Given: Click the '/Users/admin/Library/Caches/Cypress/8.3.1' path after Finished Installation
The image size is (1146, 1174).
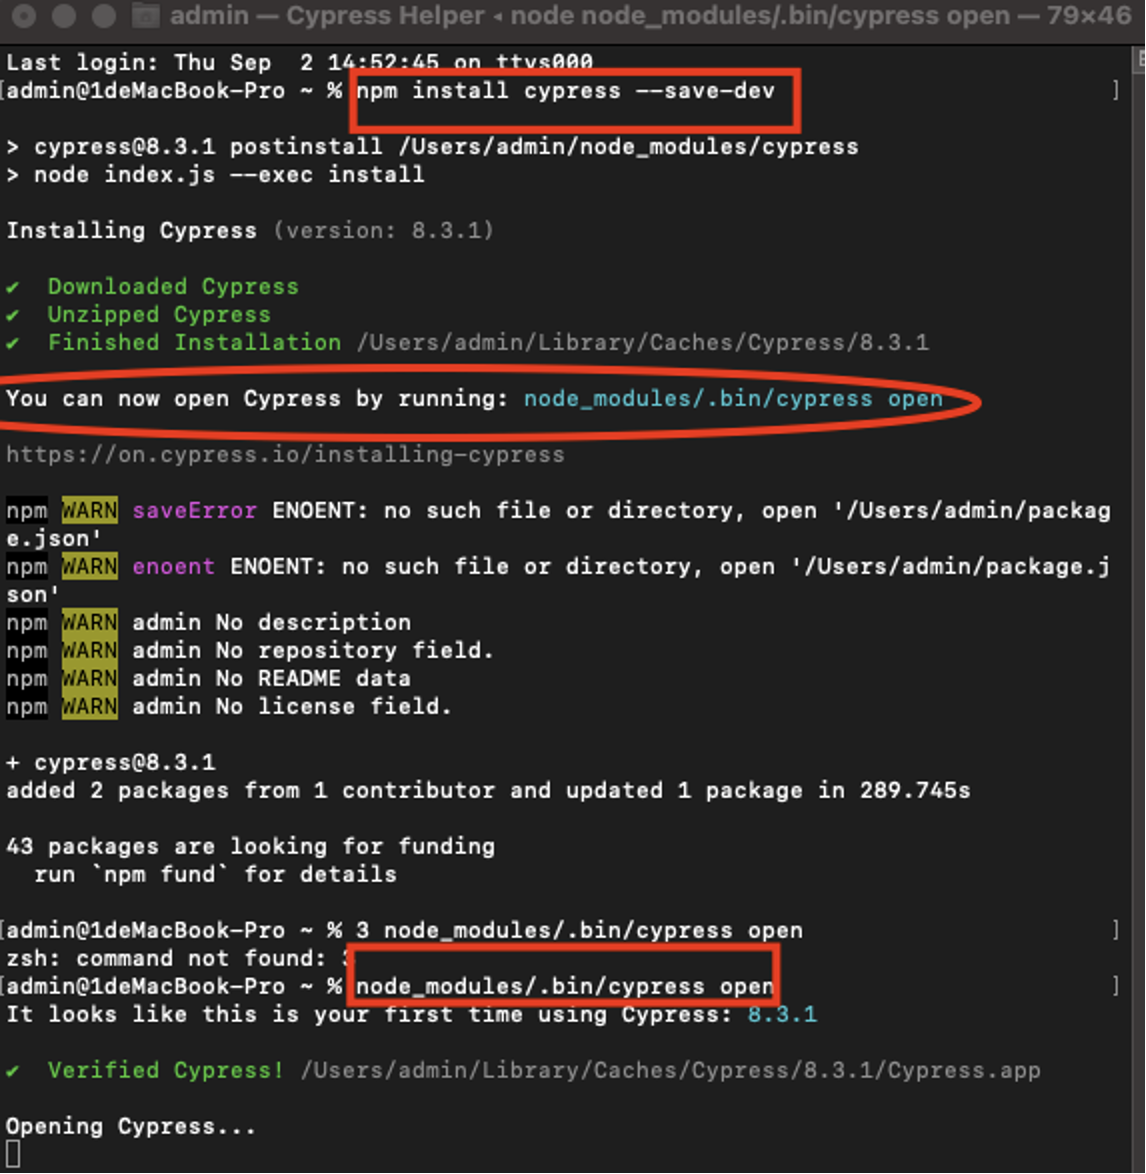Looking at the screenshot, I should click(643, 343).
